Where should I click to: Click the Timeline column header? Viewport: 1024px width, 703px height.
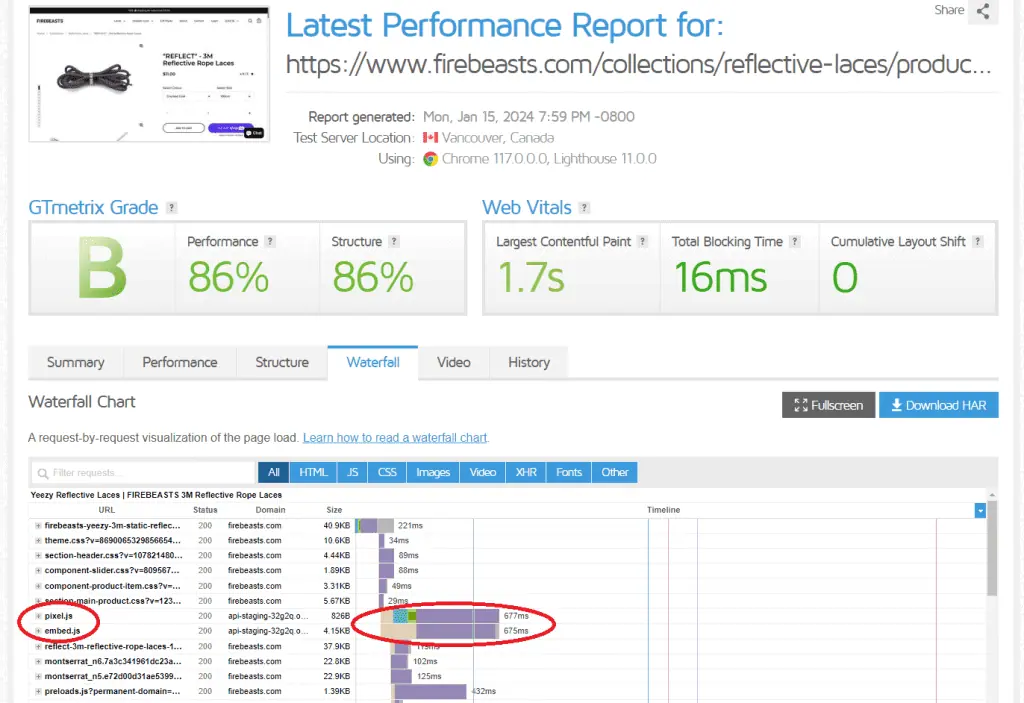[x=664, y=510]
